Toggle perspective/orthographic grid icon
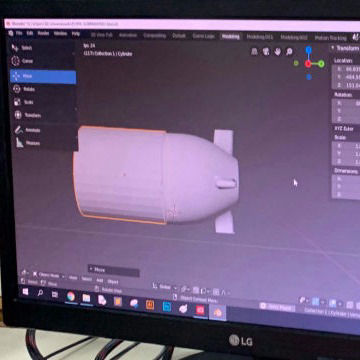The width and height of the screenshot is (360, 360). pyautogui.click(x=254, y=51)
